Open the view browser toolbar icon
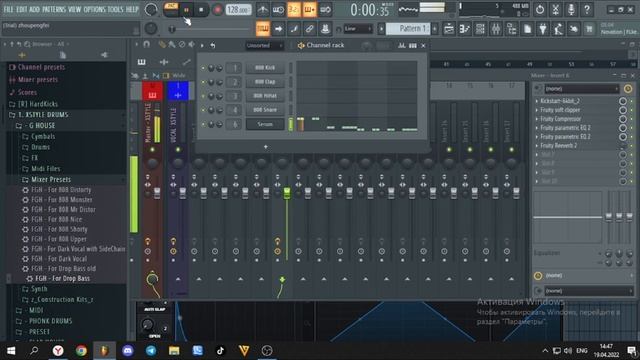This screenshot has height=360, width=640. (511, 29)
